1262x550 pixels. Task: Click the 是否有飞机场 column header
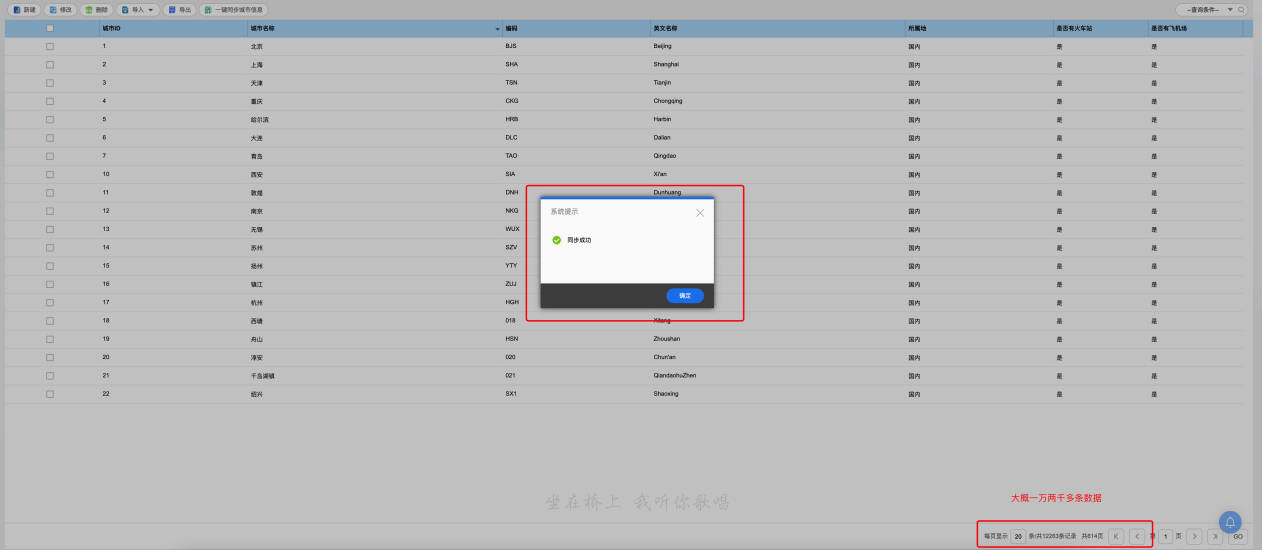1169,28
